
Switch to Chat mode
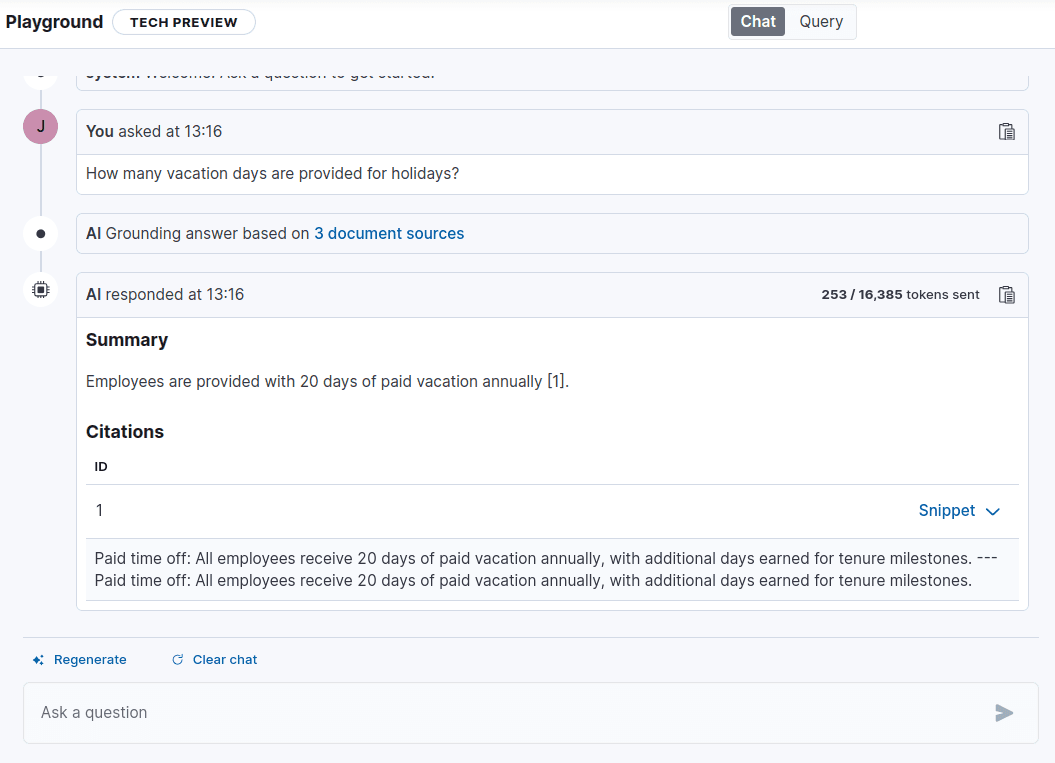point(758,22)
